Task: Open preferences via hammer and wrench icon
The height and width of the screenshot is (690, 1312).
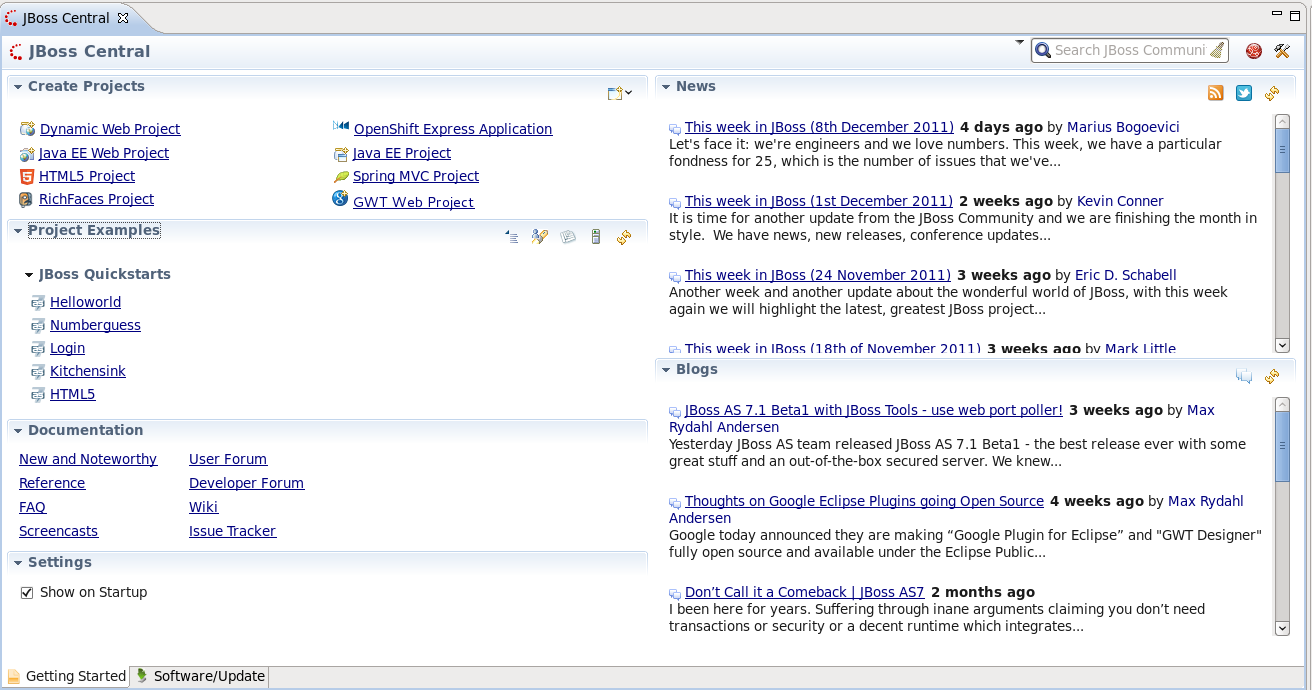Action: click(1282, 51)
